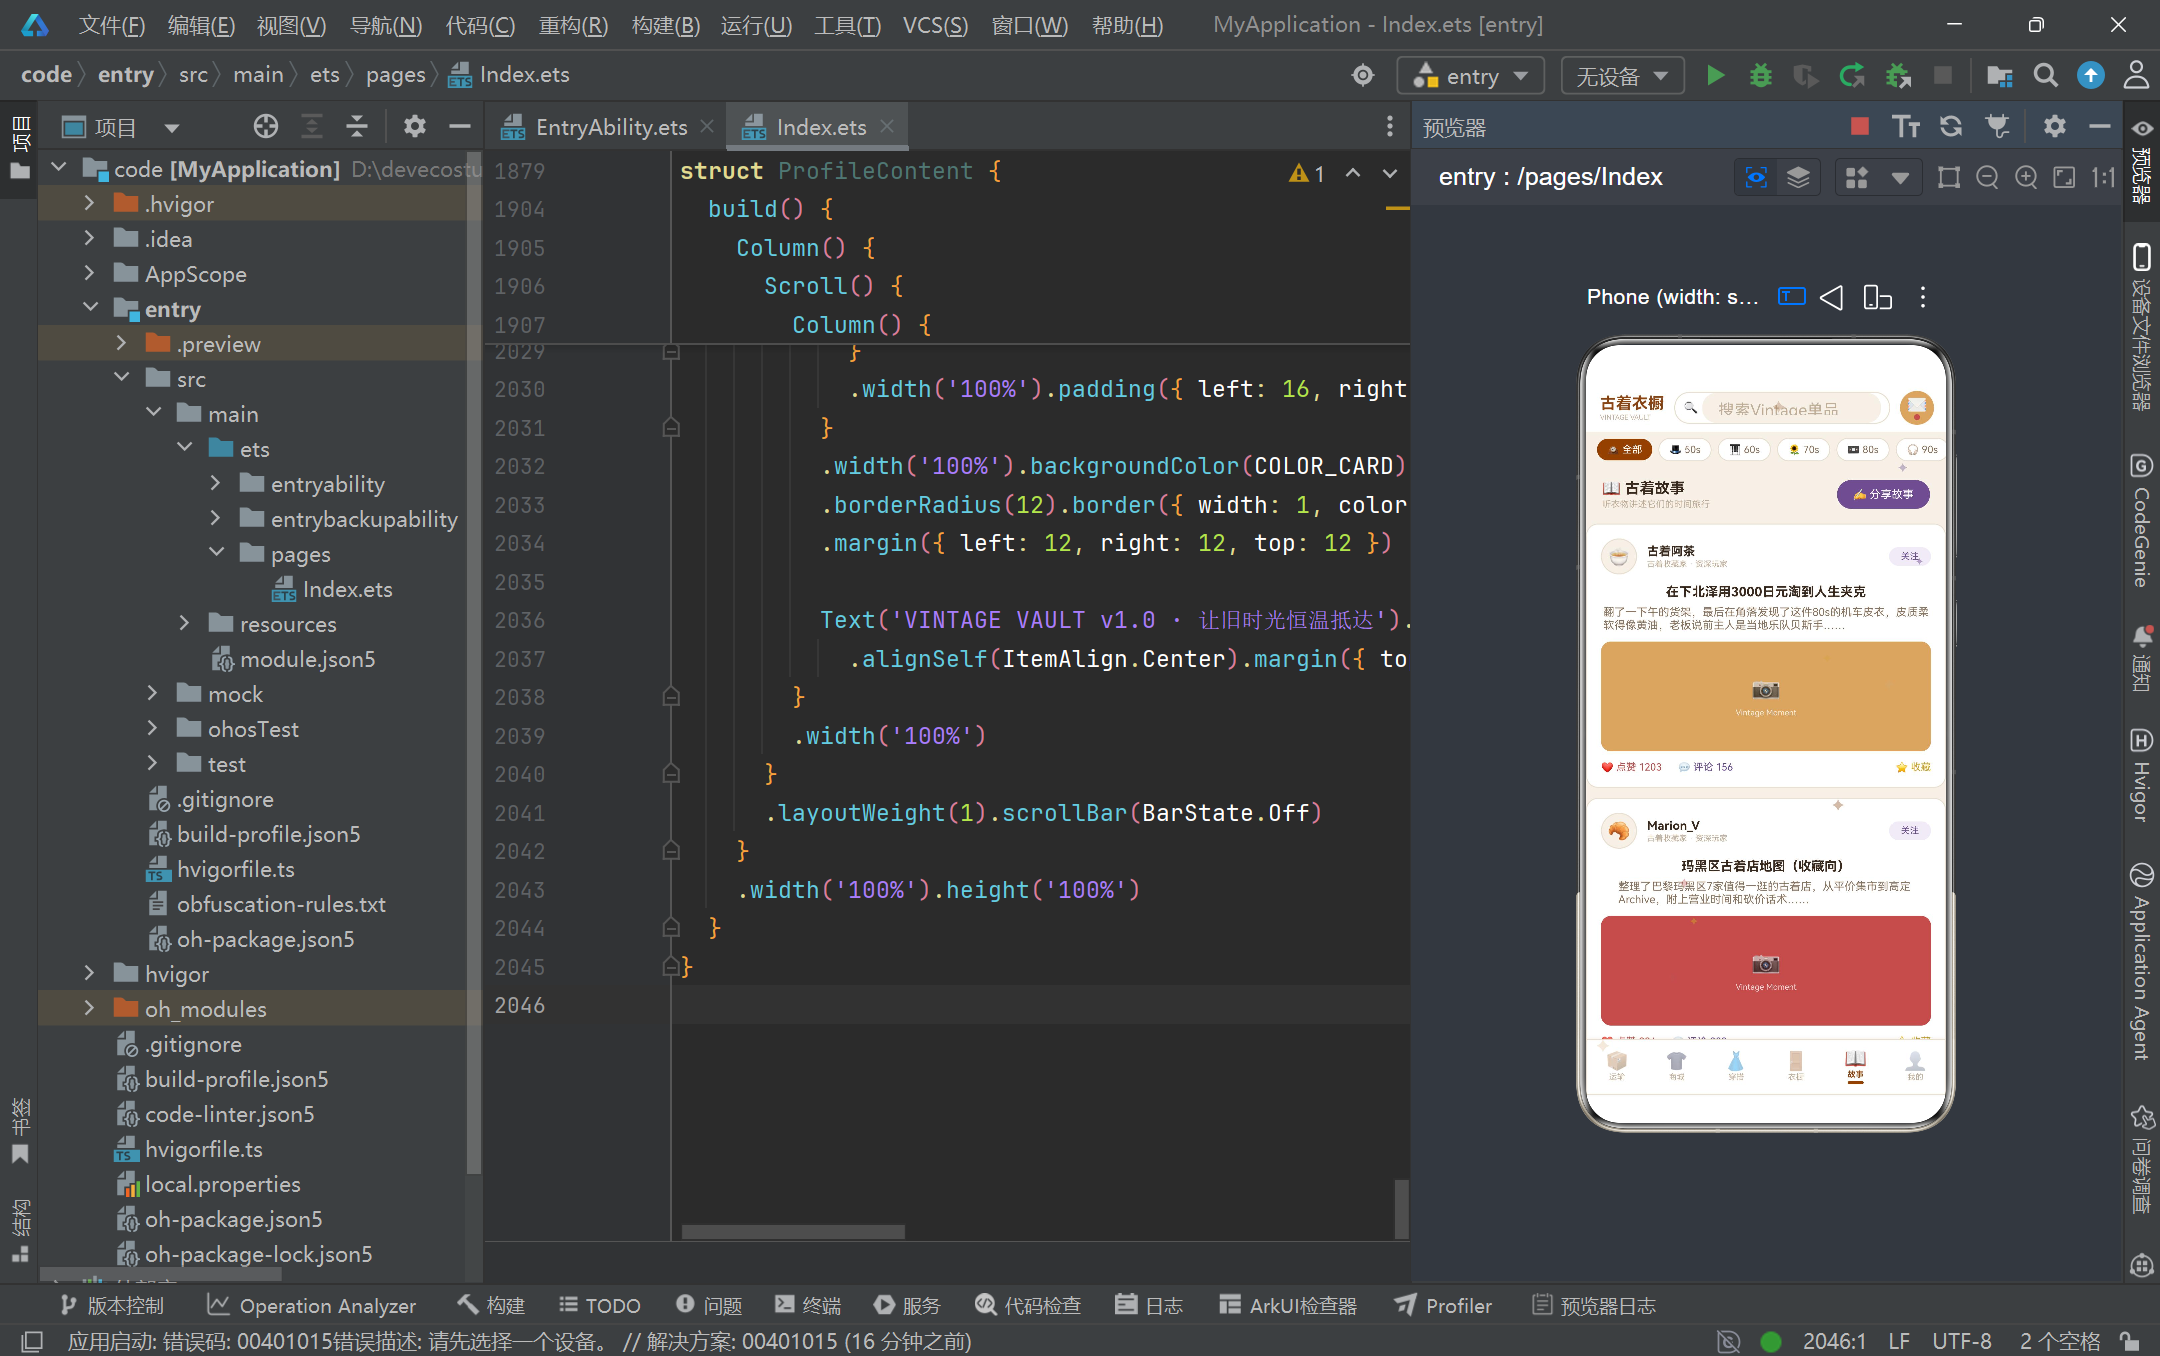2160x1356 pixels.
Task: Click the plug icon in previewer header
Action: coord(1997,126)
